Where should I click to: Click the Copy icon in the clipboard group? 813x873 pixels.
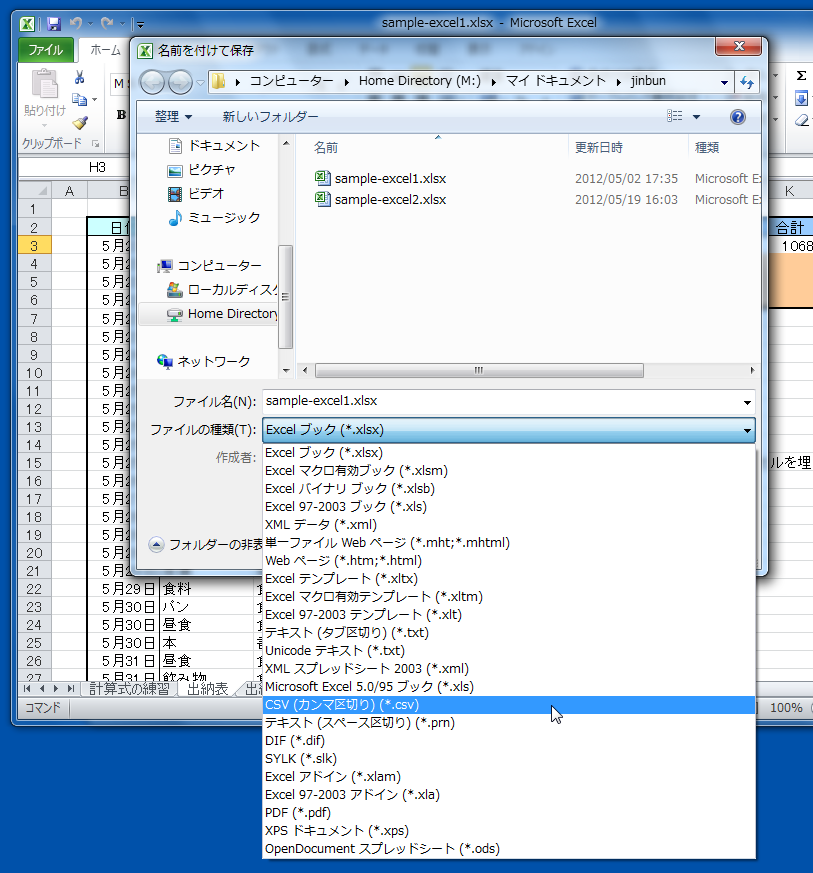click(80, 99)
